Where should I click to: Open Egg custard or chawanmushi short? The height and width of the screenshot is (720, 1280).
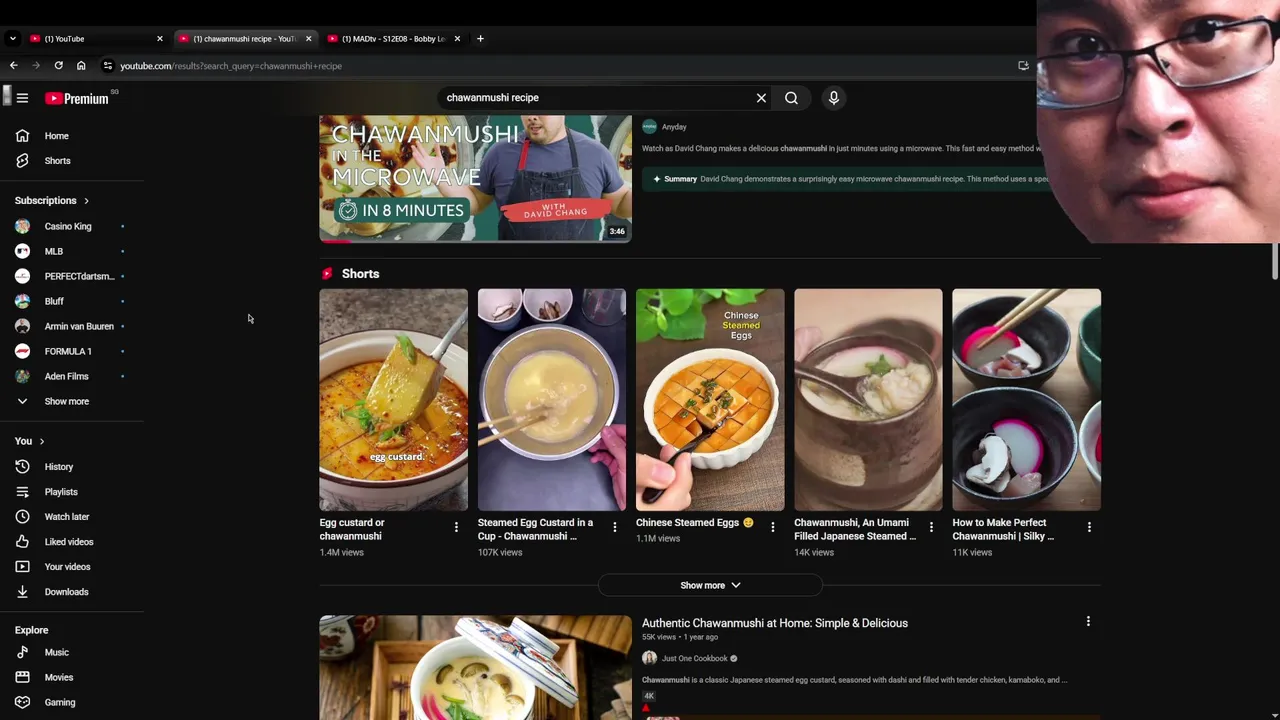pyautogui.click(x=393, y=400)
